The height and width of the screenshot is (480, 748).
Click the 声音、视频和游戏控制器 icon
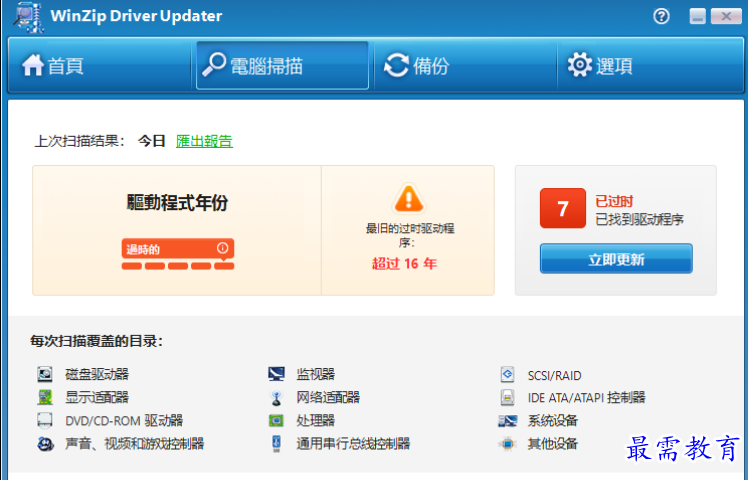pyautogui.click(x=45, y=444)
